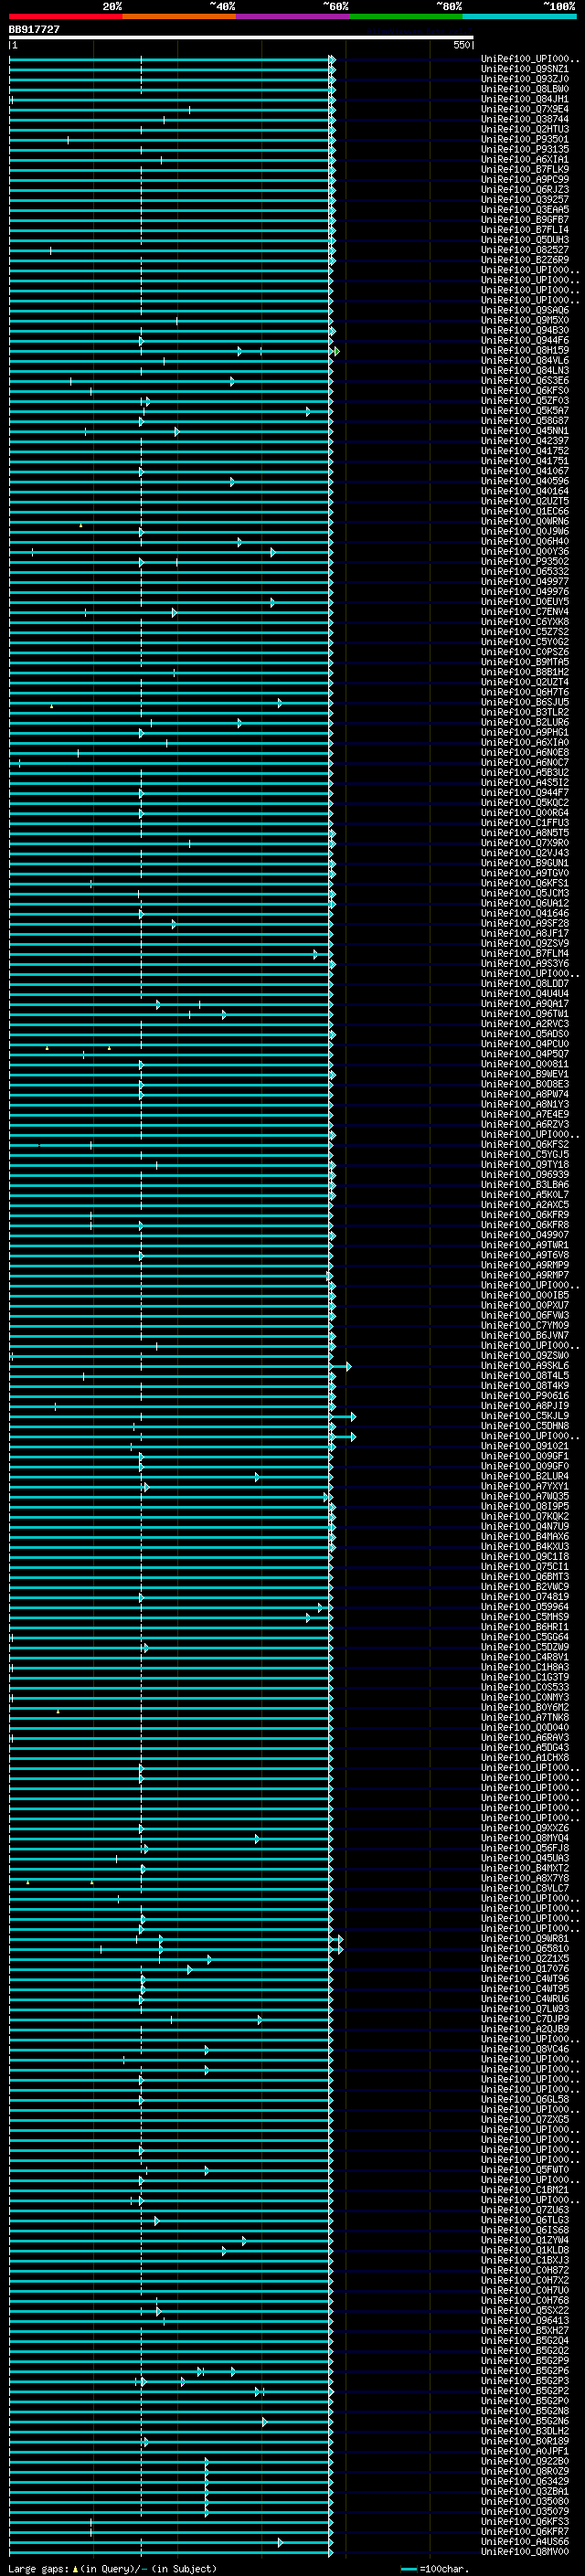The height and width of the screenshot is (2576, 585).
Task: Select hit label UniRef100_Q41646
Action: pyautogui.click(x=525, y=914)
